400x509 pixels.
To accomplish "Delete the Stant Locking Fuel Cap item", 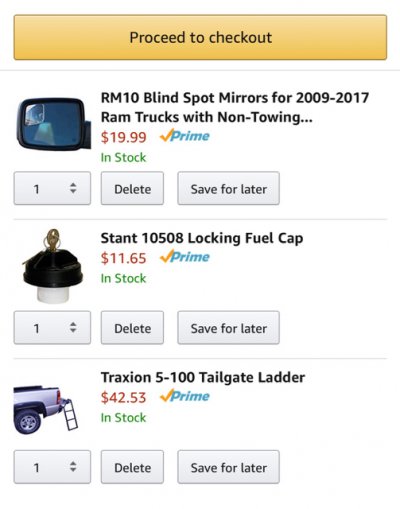I will (x=132, y=328).
